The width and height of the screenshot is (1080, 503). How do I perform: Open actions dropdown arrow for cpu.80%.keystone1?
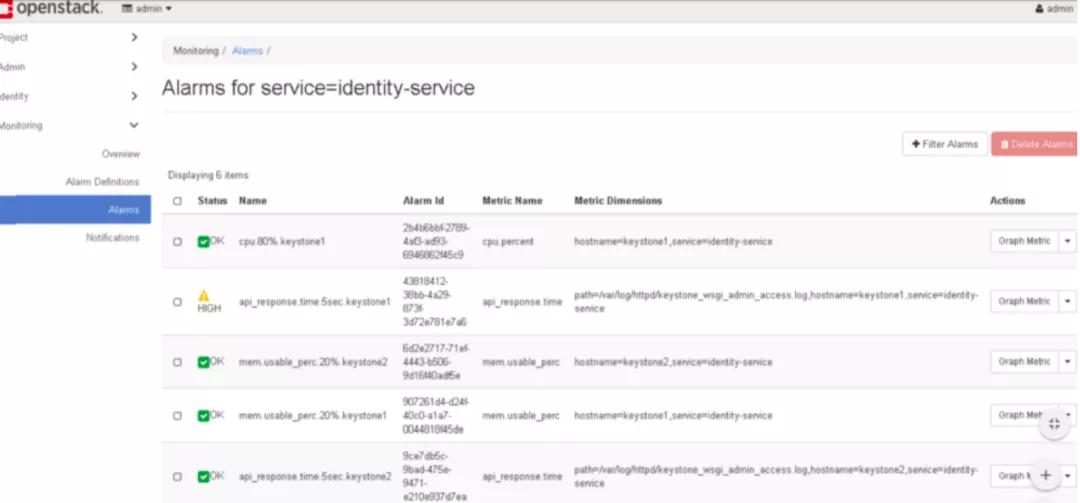click(x=1068, y=241)
